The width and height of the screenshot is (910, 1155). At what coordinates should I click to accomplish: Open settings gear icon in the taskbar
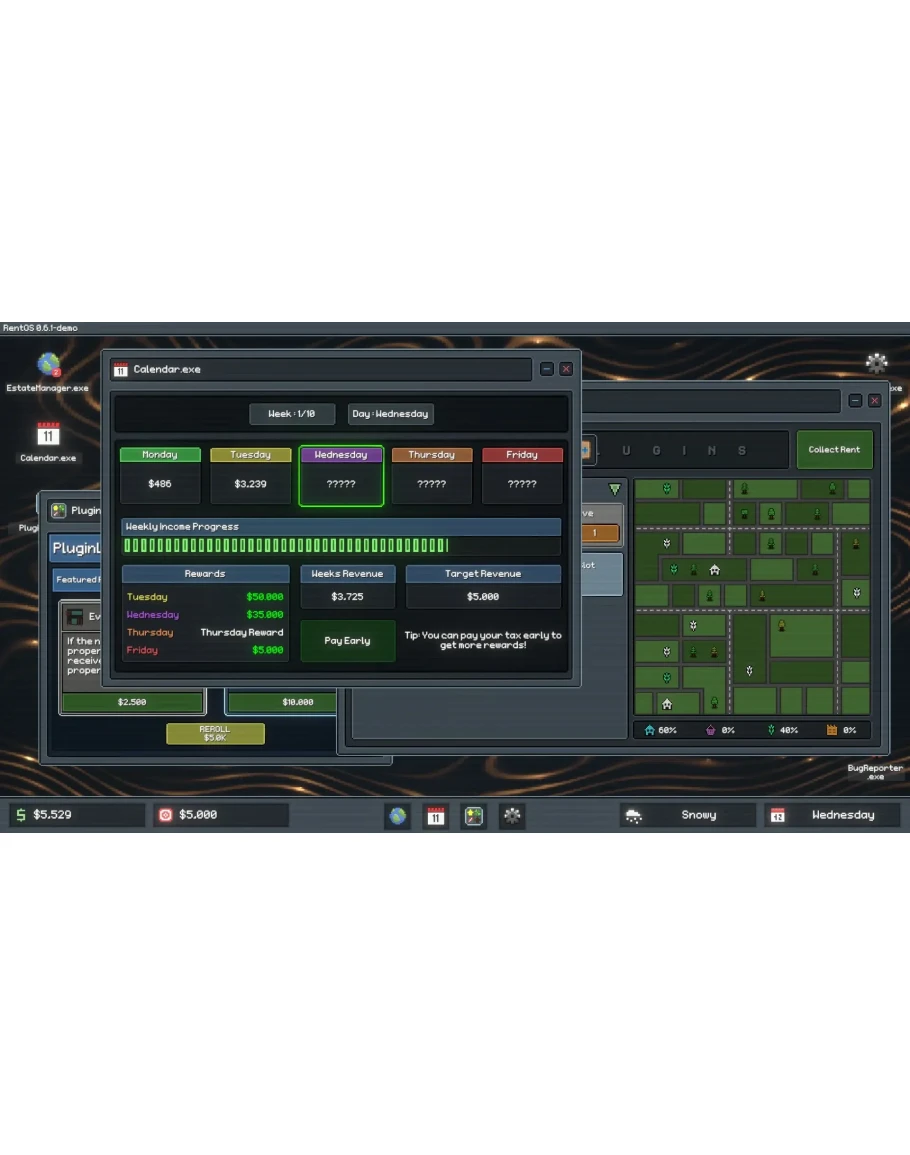(x=512, y=816)
